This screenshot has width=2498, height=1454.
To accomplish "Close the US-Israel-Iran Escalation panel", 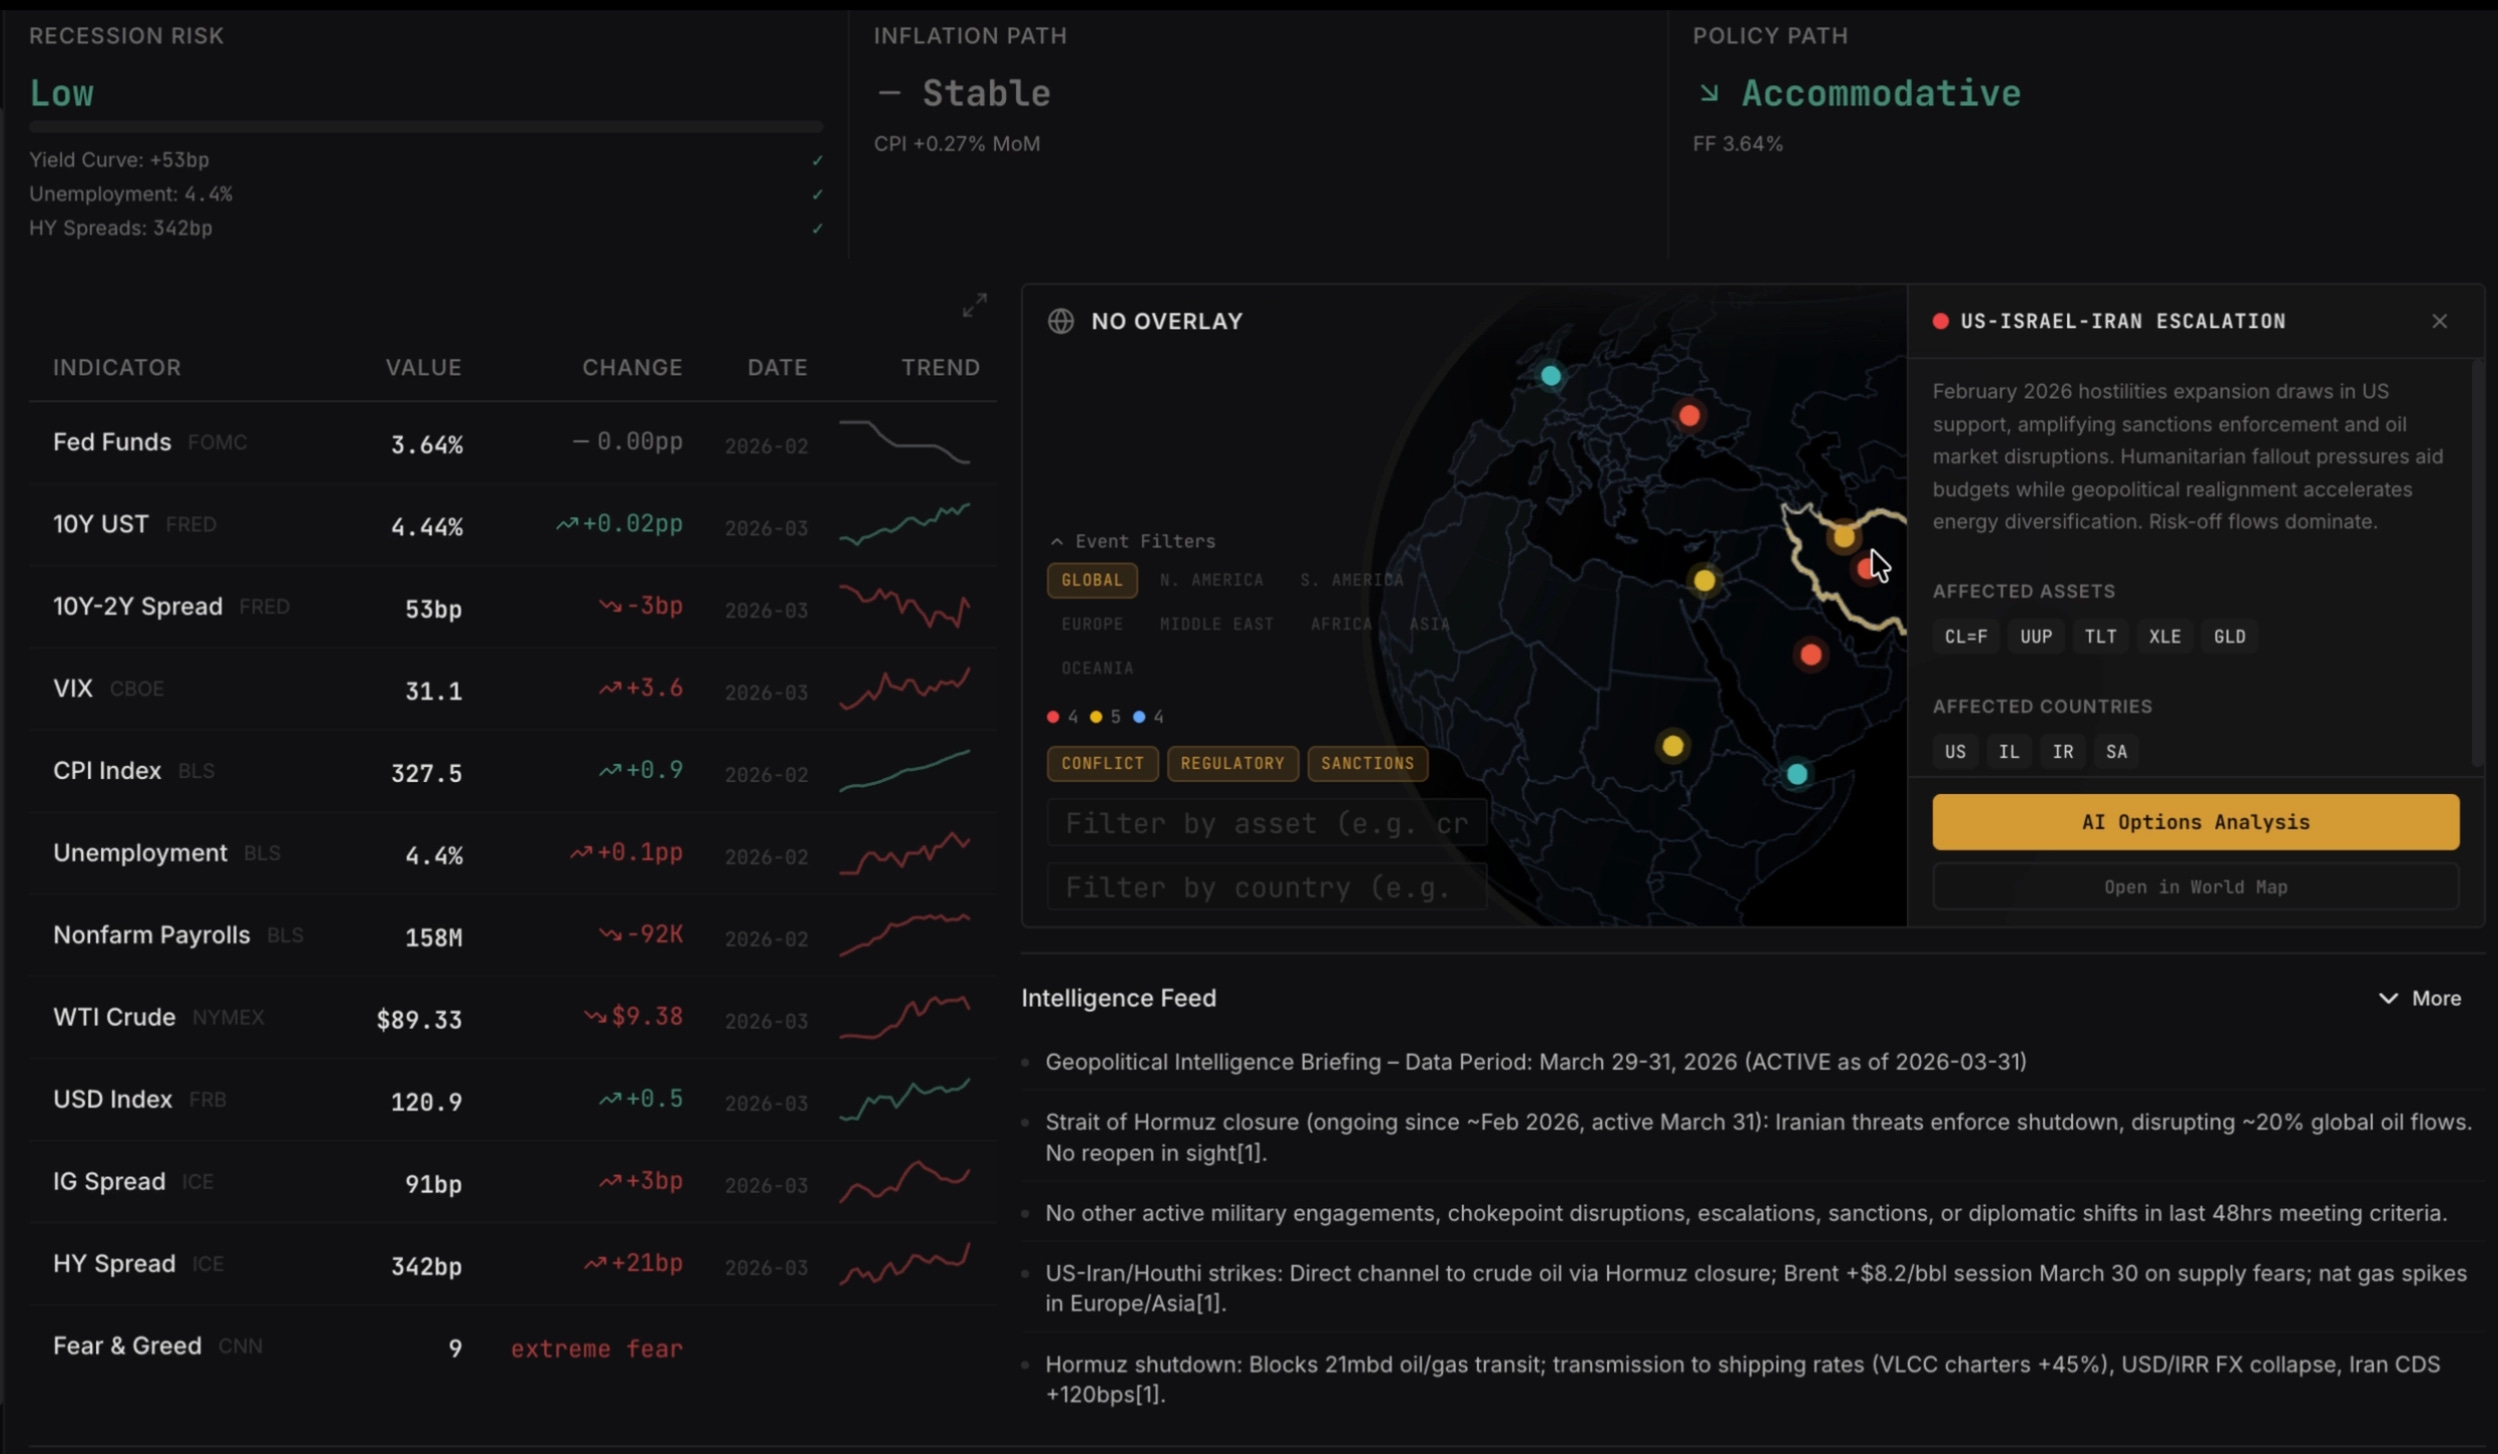I will click(x=2439, y=321).
